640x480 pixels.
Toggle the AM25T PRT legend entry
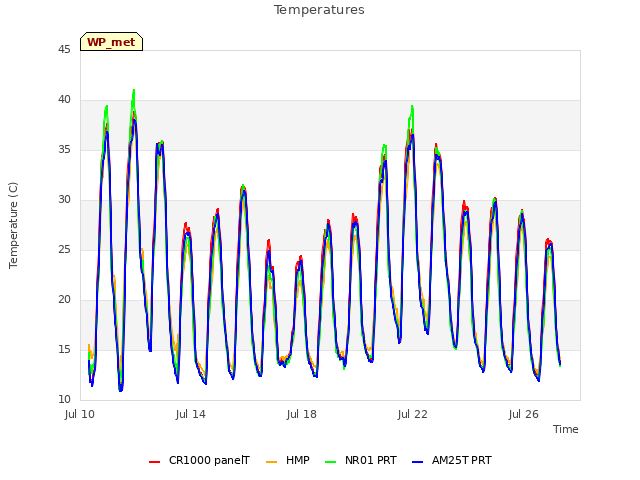pyautogui.click(x=451, y=460)
